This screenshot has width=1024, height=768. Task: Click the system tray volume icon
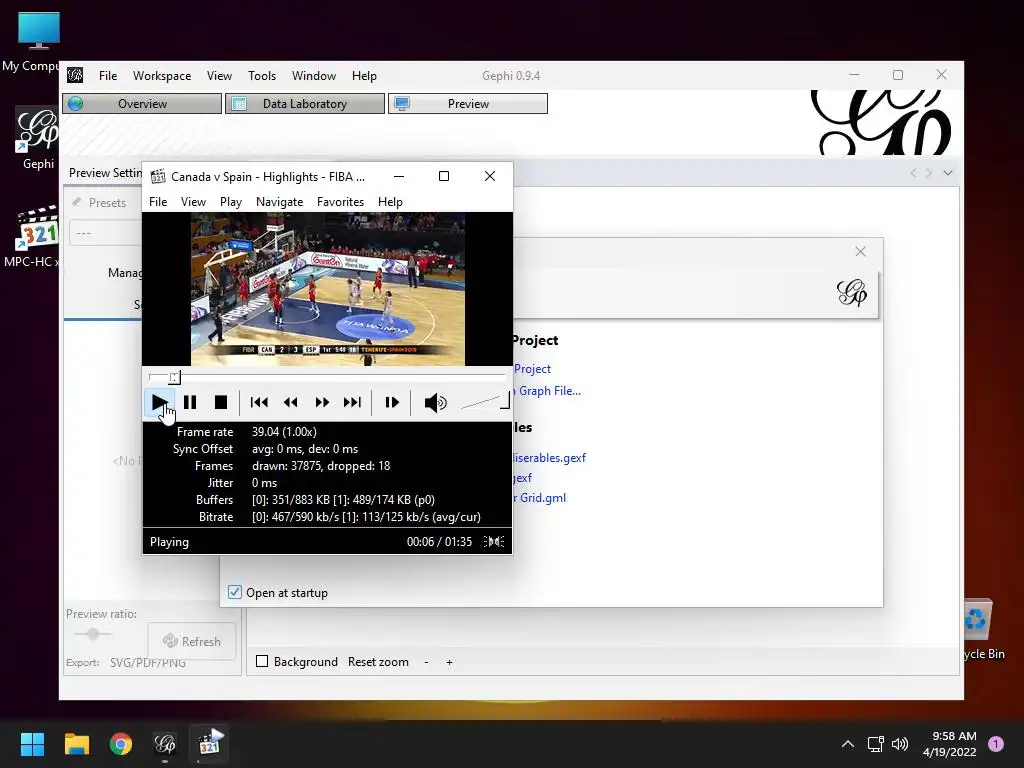click(900, 744)
